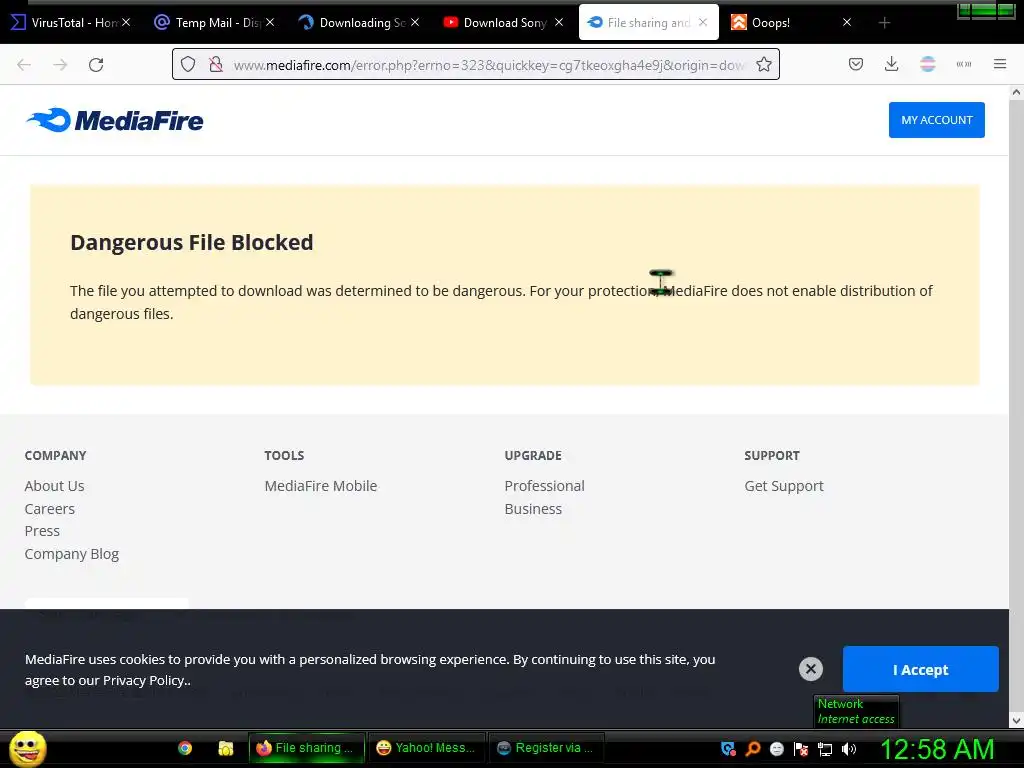
Task: Open the flag action center tray icon
Action: (x=801, y=749)
